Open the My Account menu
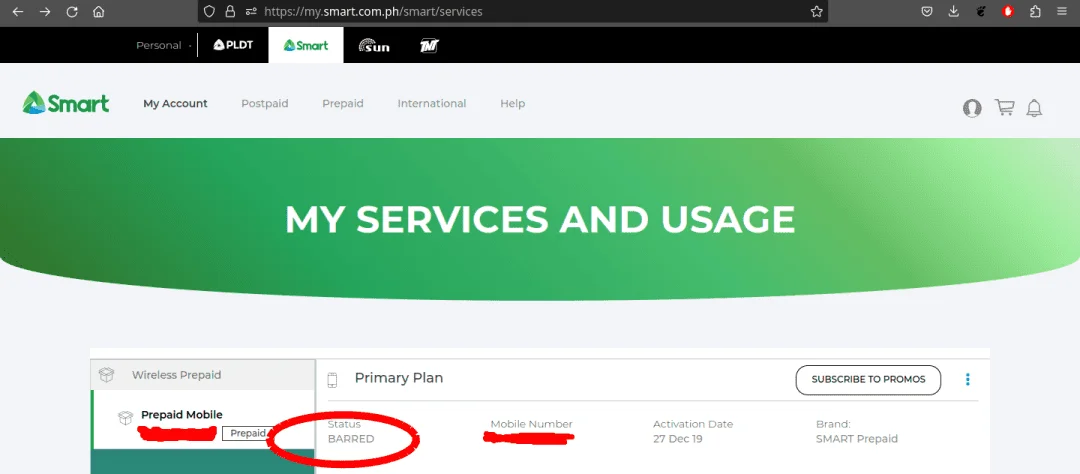The image size is (1080, 474). tap(175, 103)
